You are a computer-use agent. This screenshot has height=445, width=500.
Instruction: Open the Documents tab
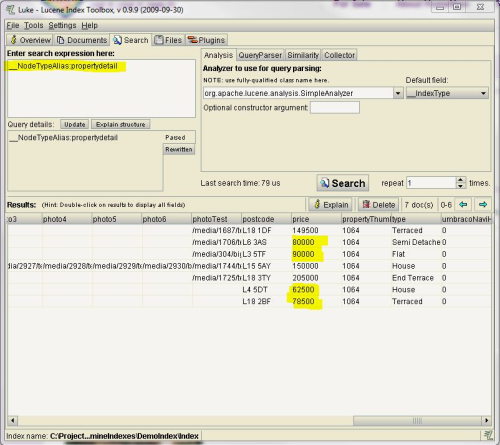[x=82, y=40]
